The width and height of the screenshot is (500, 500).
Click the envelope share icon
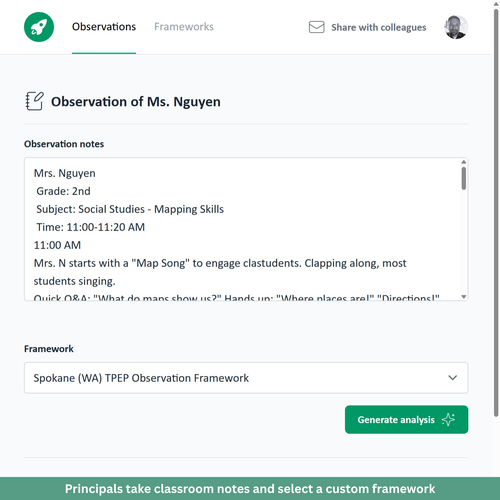(x=316, y=27)
